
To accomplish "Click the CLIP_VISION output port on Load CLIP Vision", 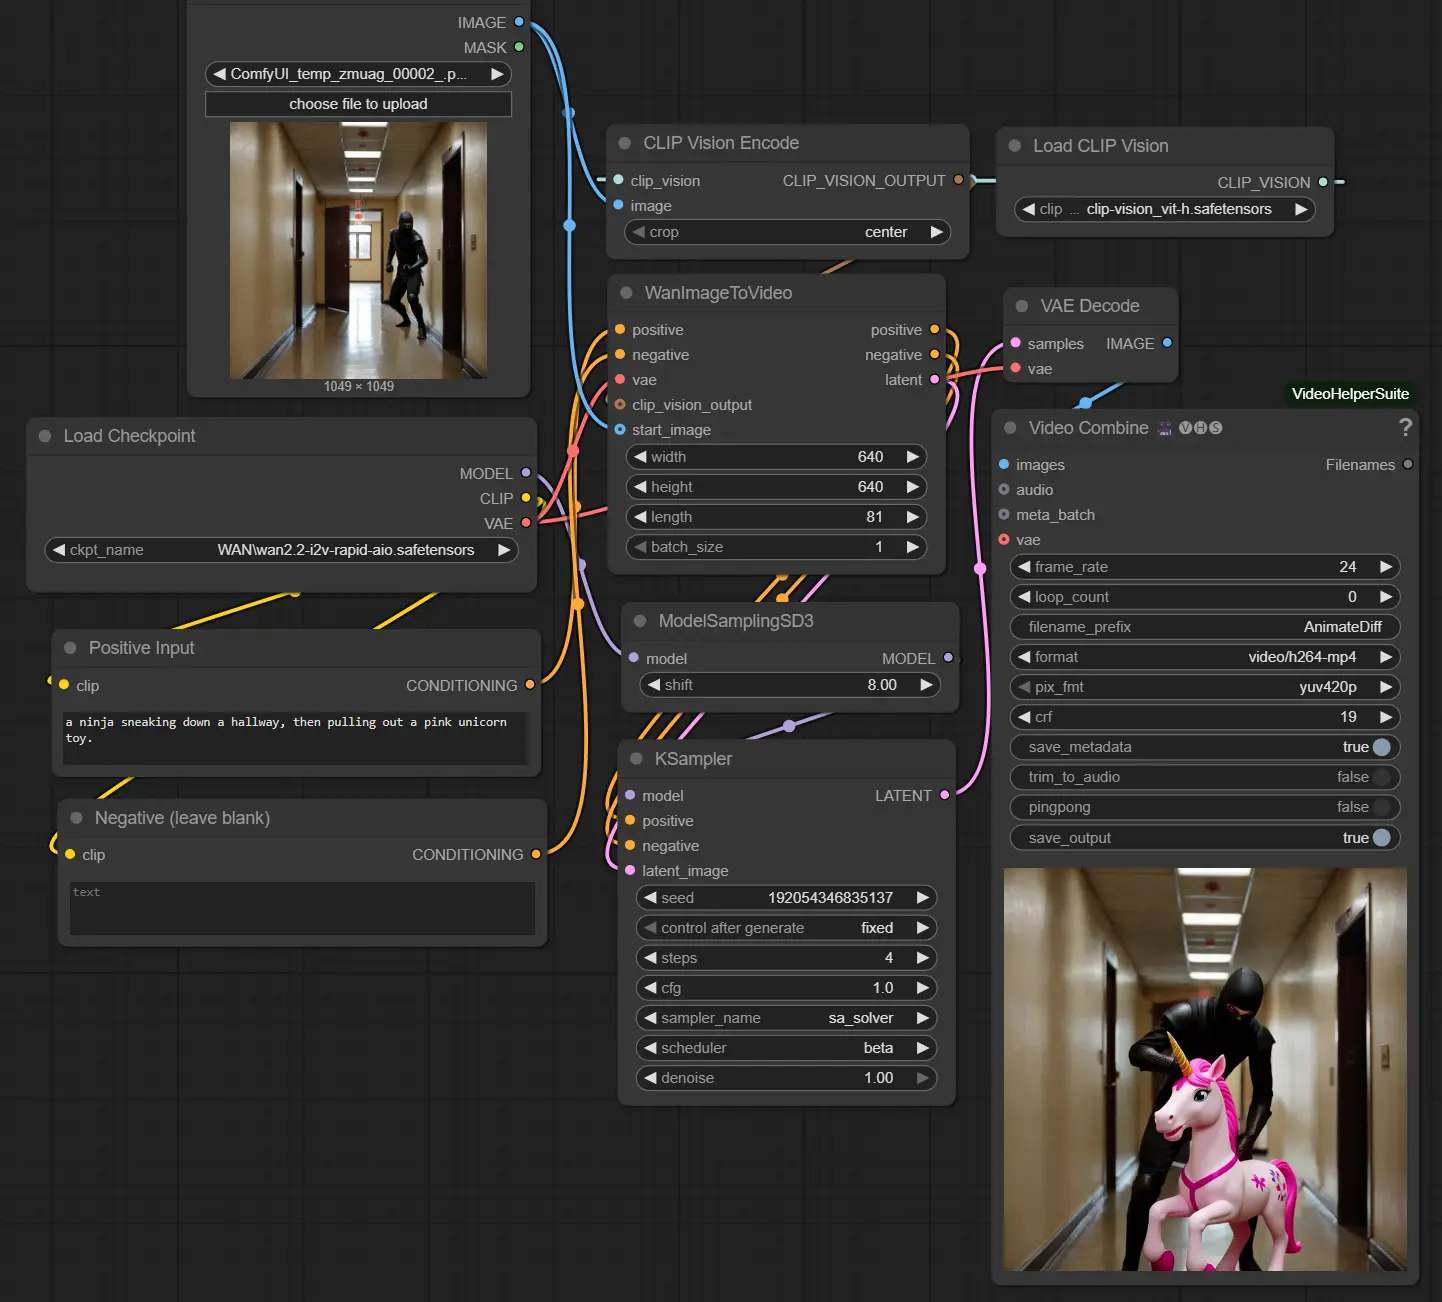I will pos(1323,182).
